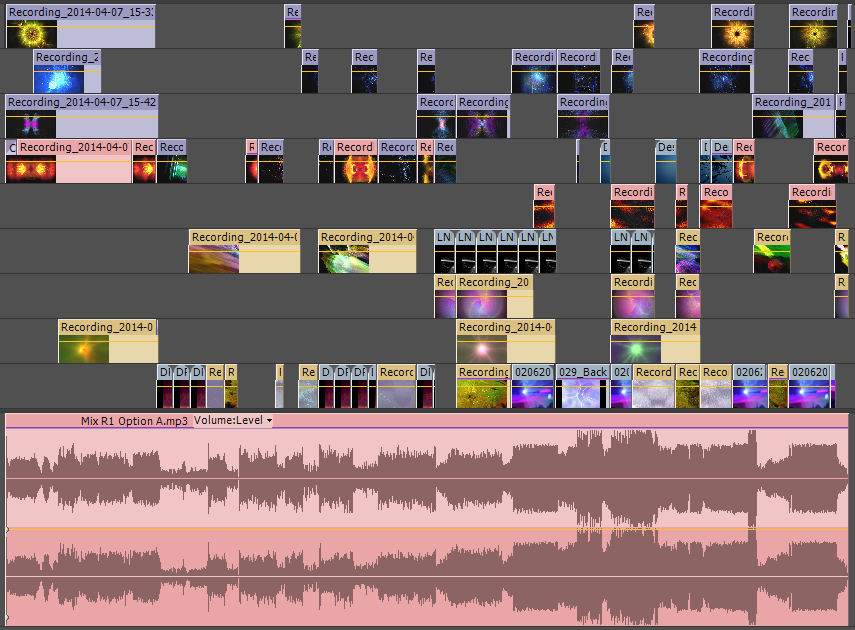Click the Recording_201 clip at the right of the third track
The height and width of the screenshot is (630, 855).
(792, 102)
